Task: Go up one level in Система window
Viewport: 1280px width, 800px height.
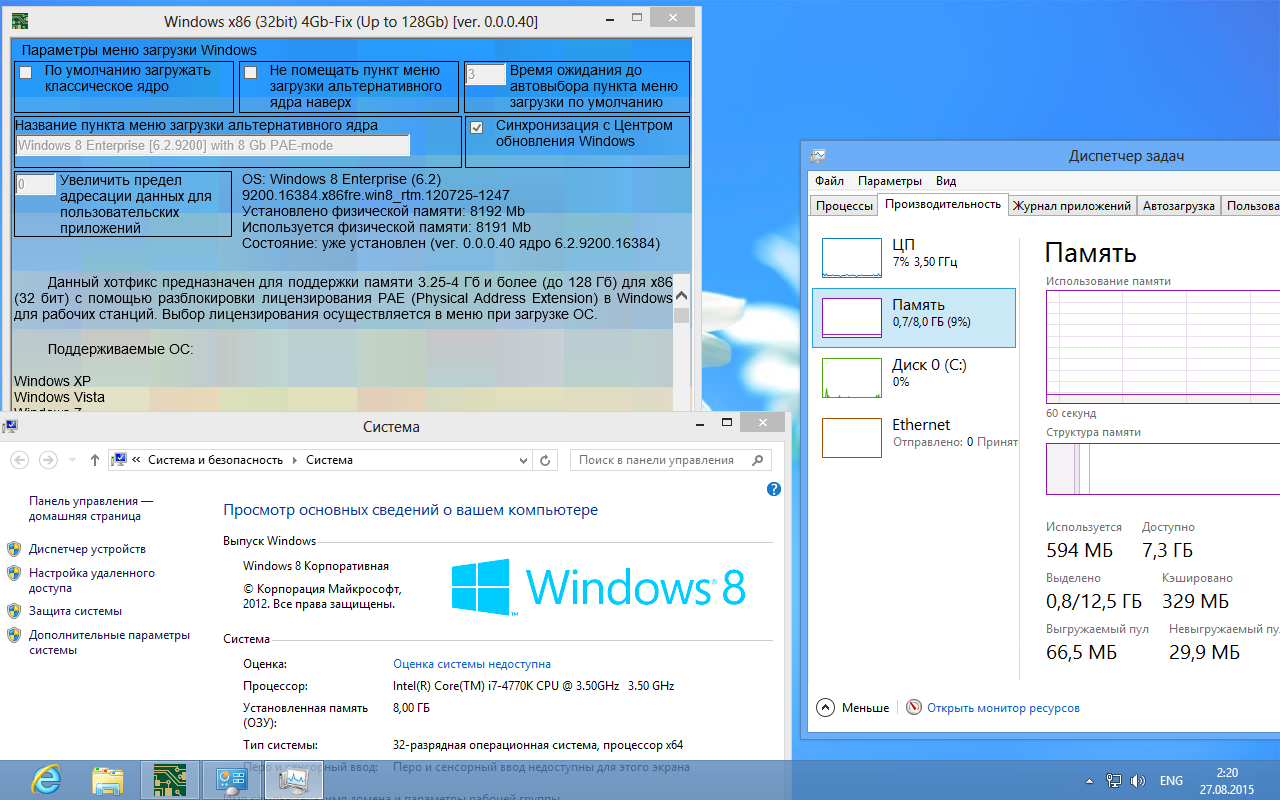Action: [x=95, y=460]
